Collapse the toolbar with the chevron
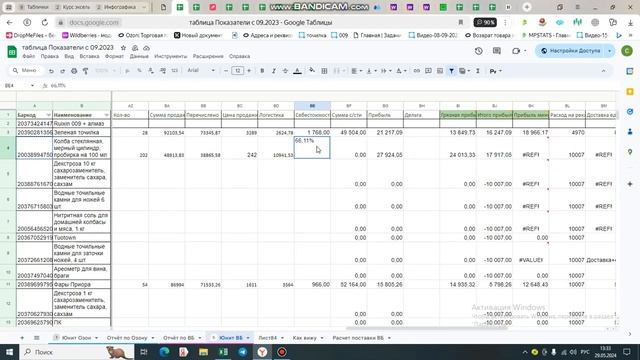 (x=603, y=71)
